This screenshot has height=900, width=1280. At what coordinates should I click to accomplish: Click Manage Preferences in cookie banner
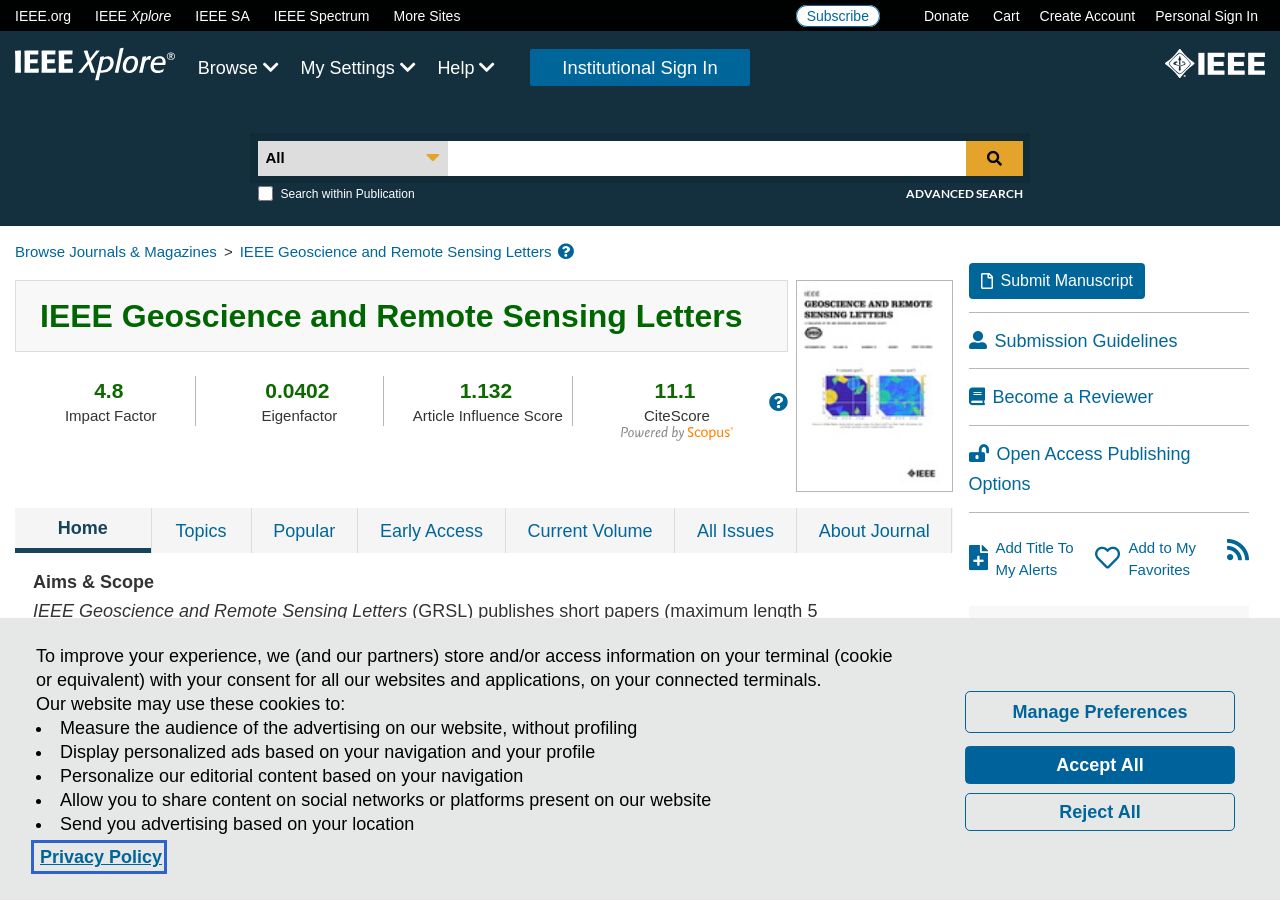1100,712
